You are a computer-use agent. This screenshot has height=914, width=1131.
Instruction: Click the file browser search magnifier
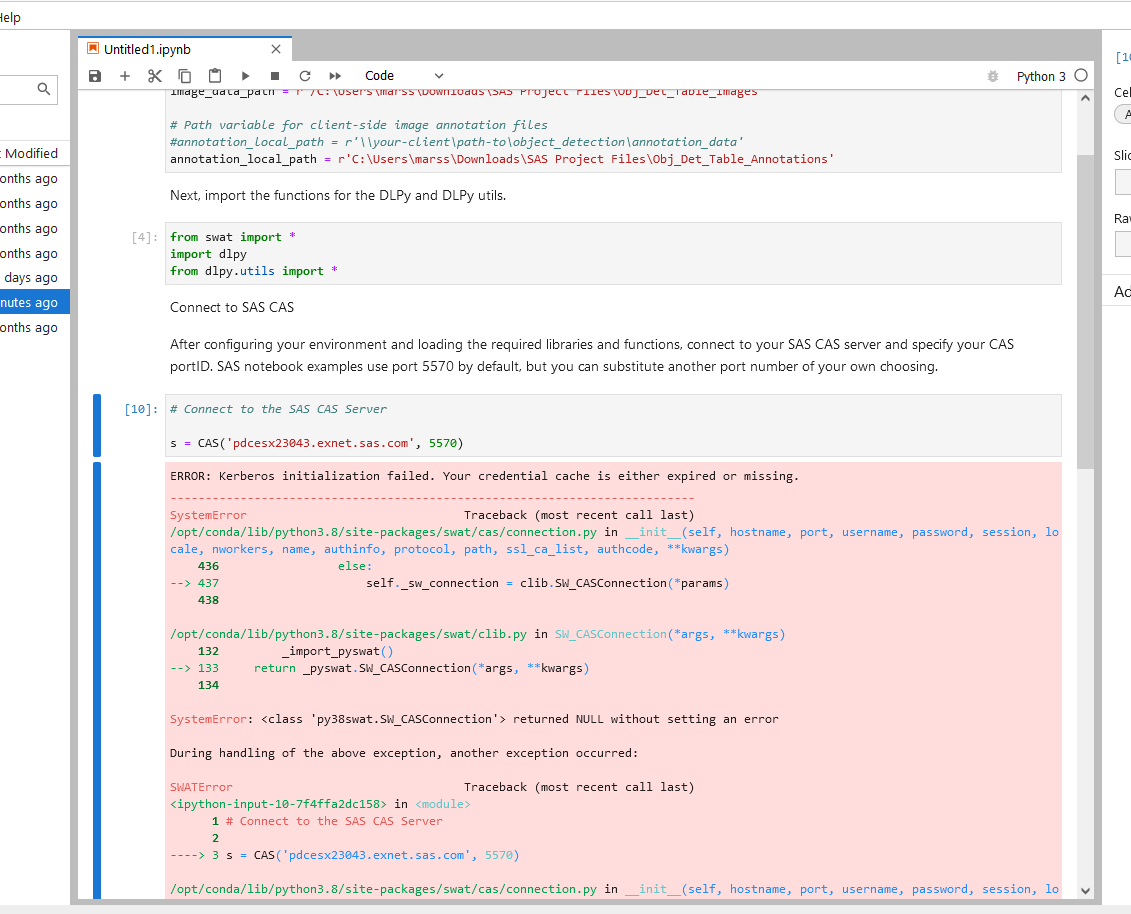click(x=44, y=90)
